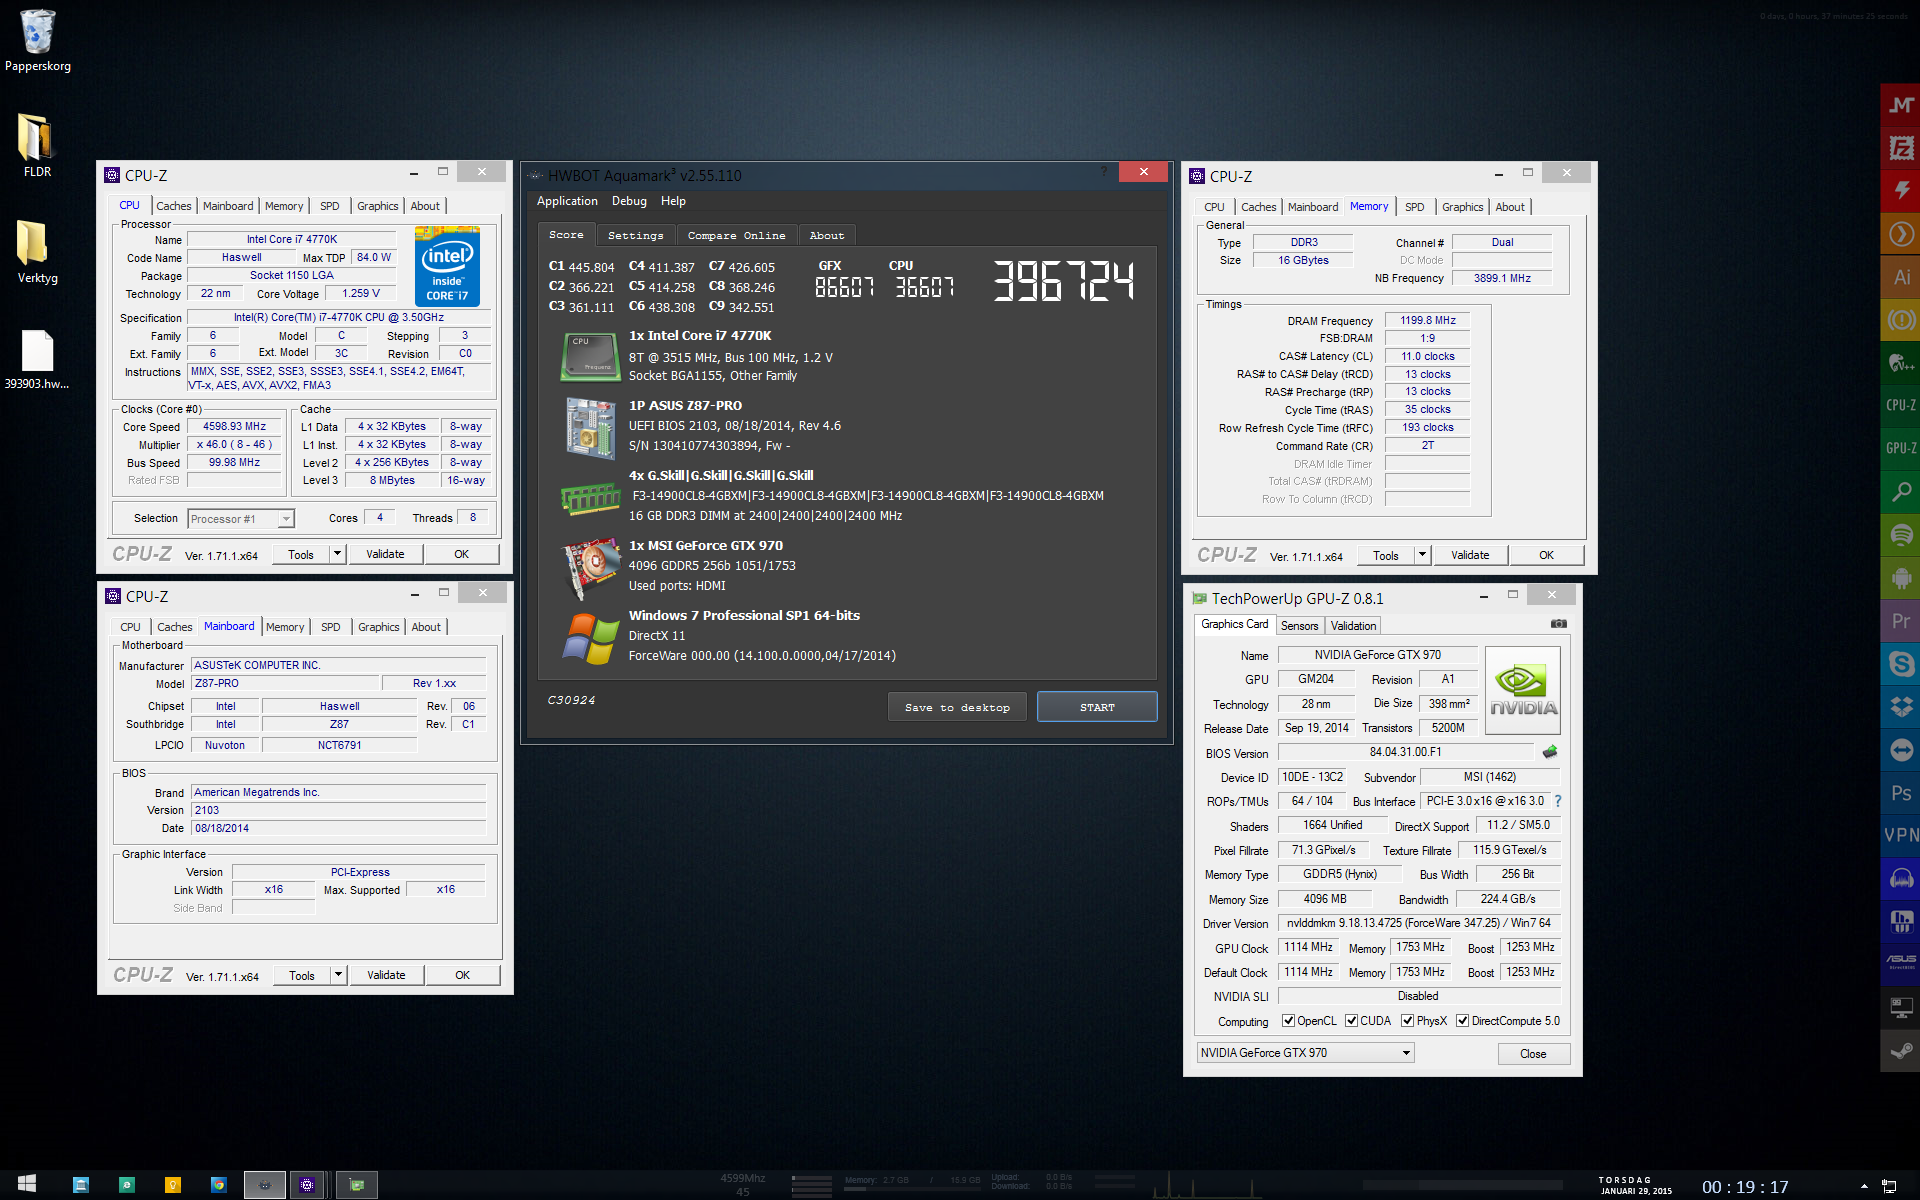Switch to the GPU-Z taskbar button
This screenshot has width=1920, height=1200.
(x=357, y=1185)
